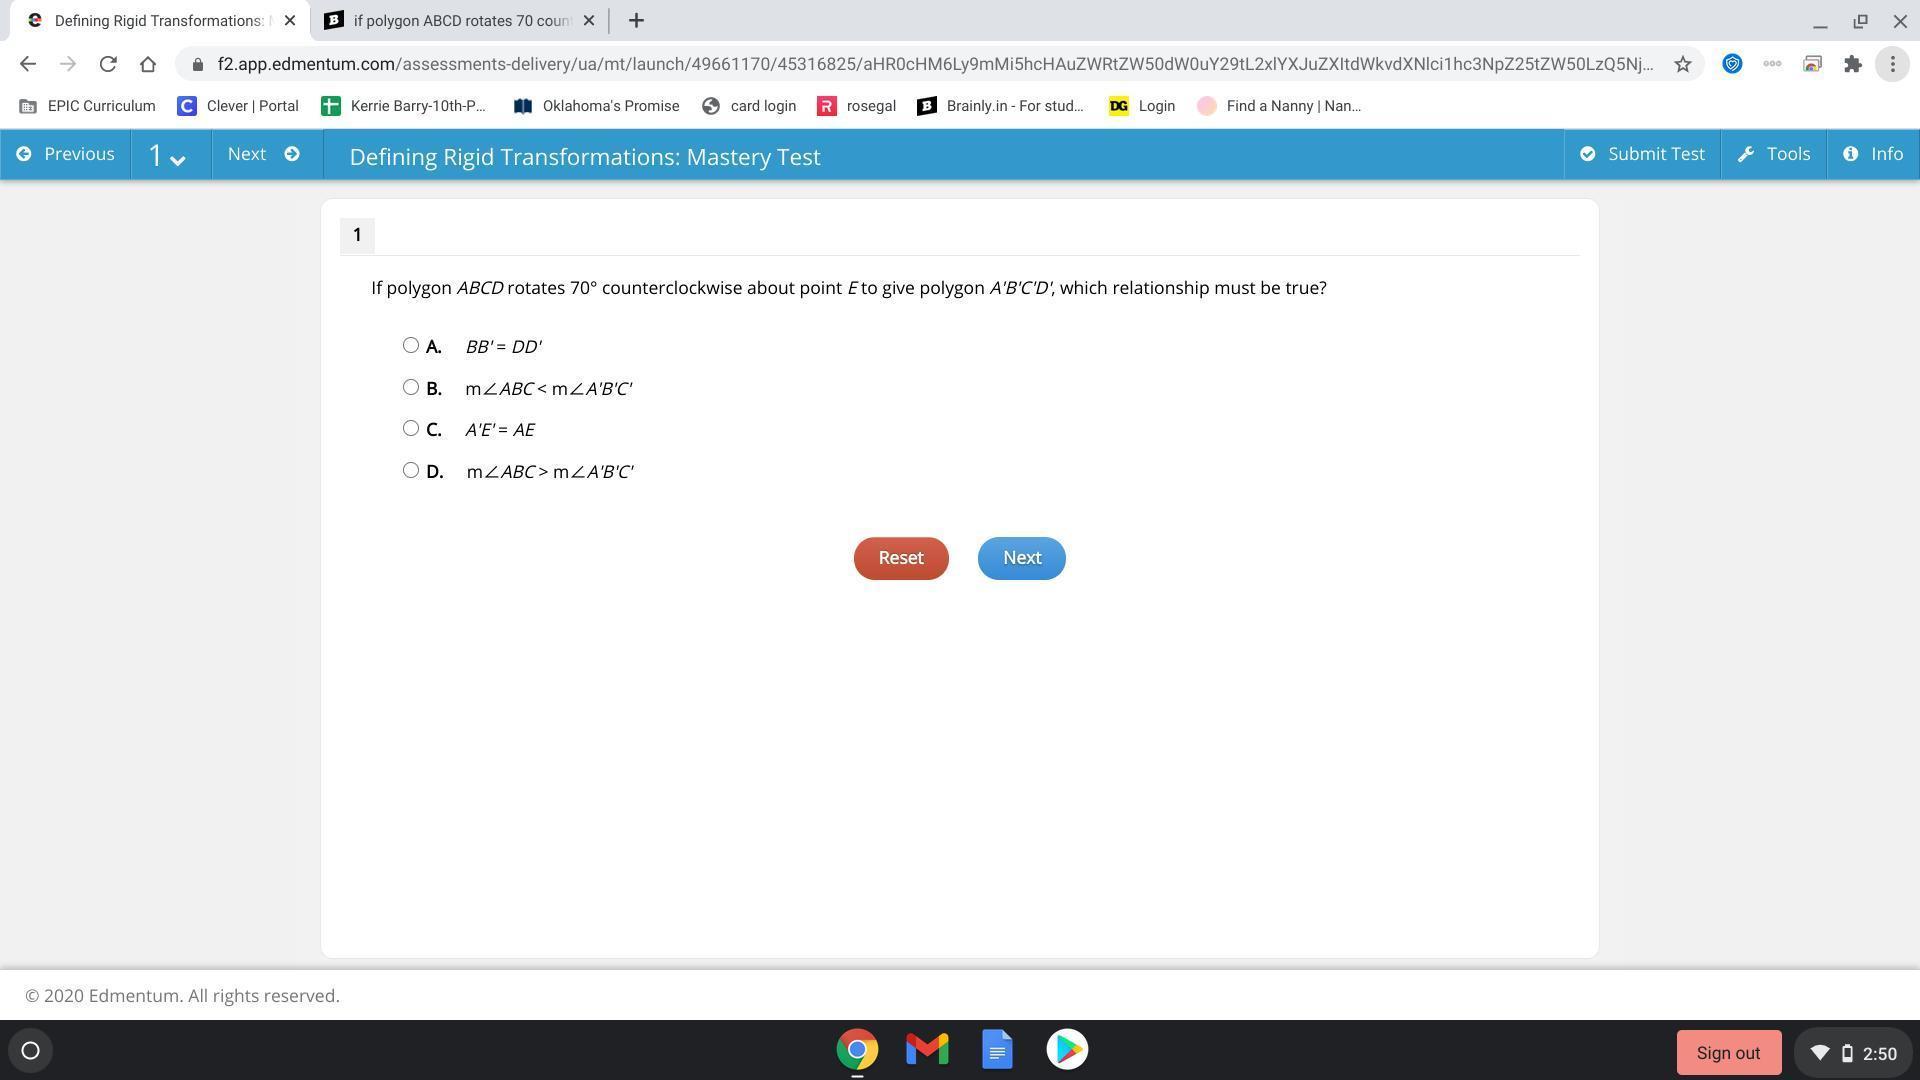Select answer A radio button BB' = DD'
The width and height of the screenshot is (1920, 1080).
pos(410,345)
